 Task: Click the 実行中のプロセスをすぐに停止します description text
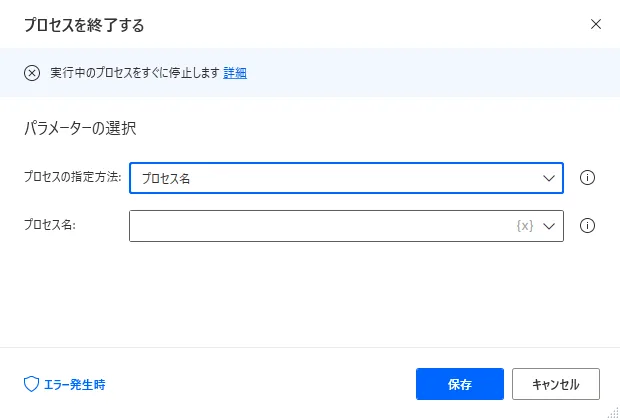[134, 72]
